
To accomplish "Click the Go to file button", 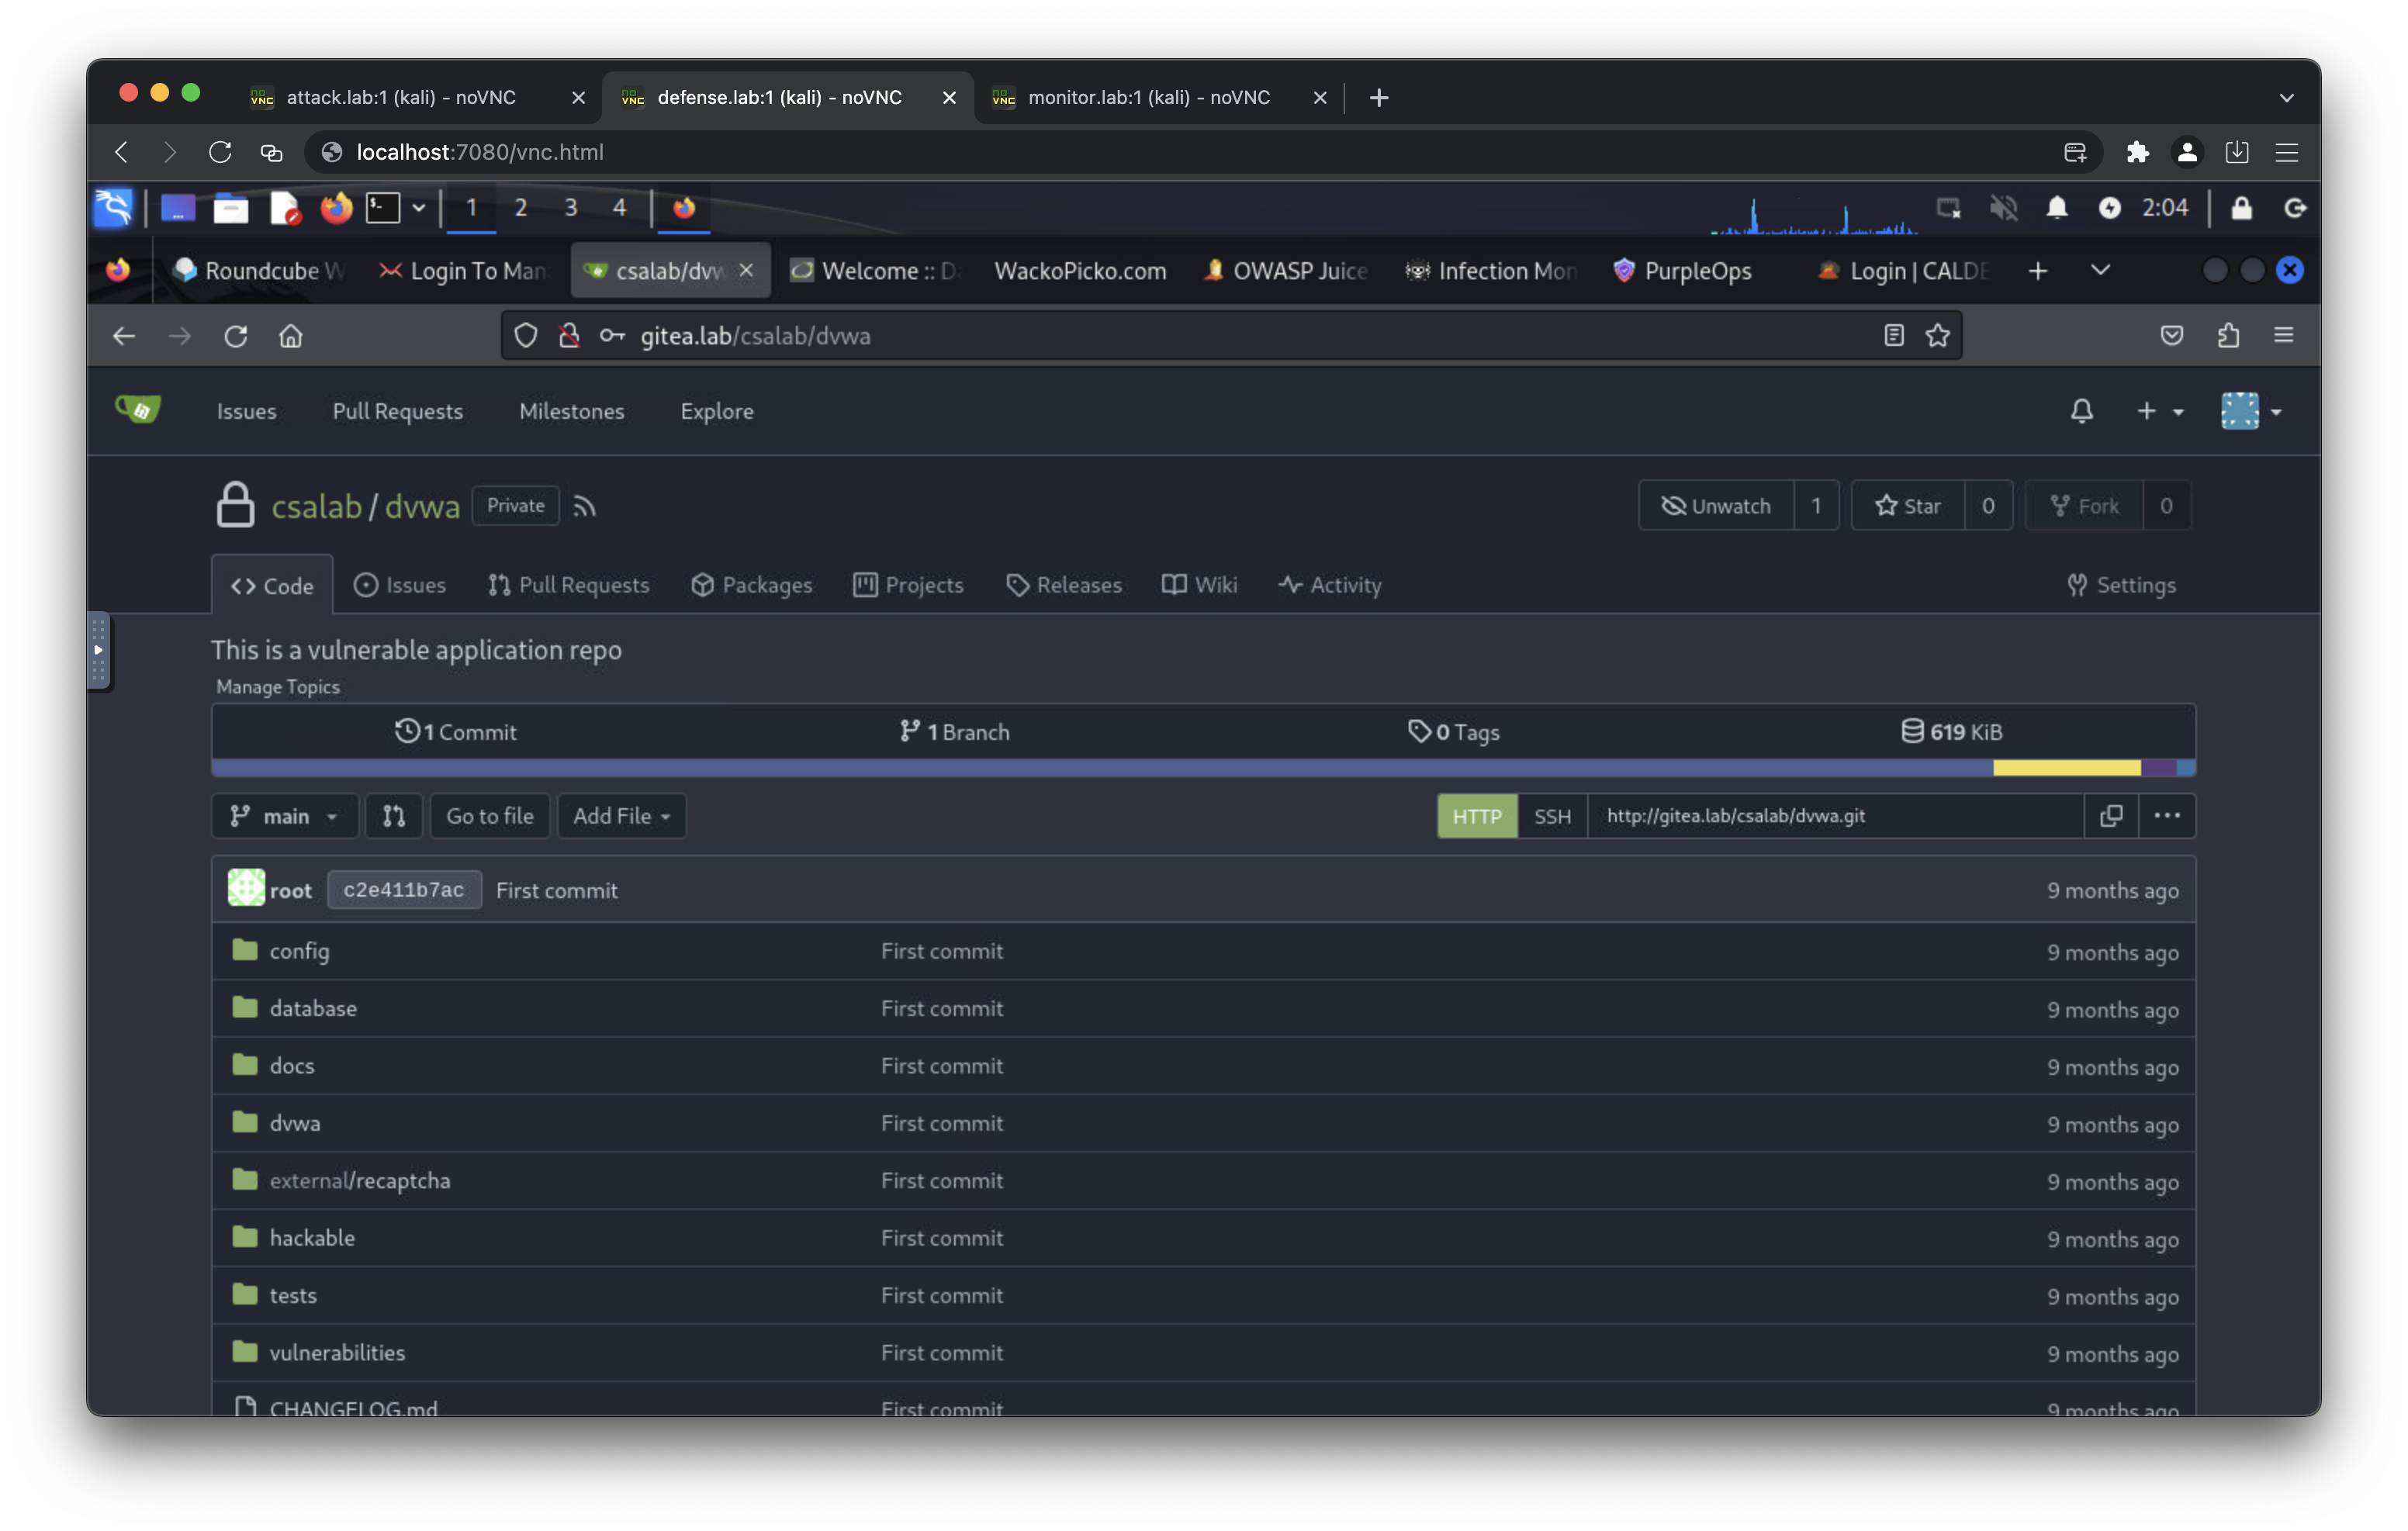I will coord(489,816).
